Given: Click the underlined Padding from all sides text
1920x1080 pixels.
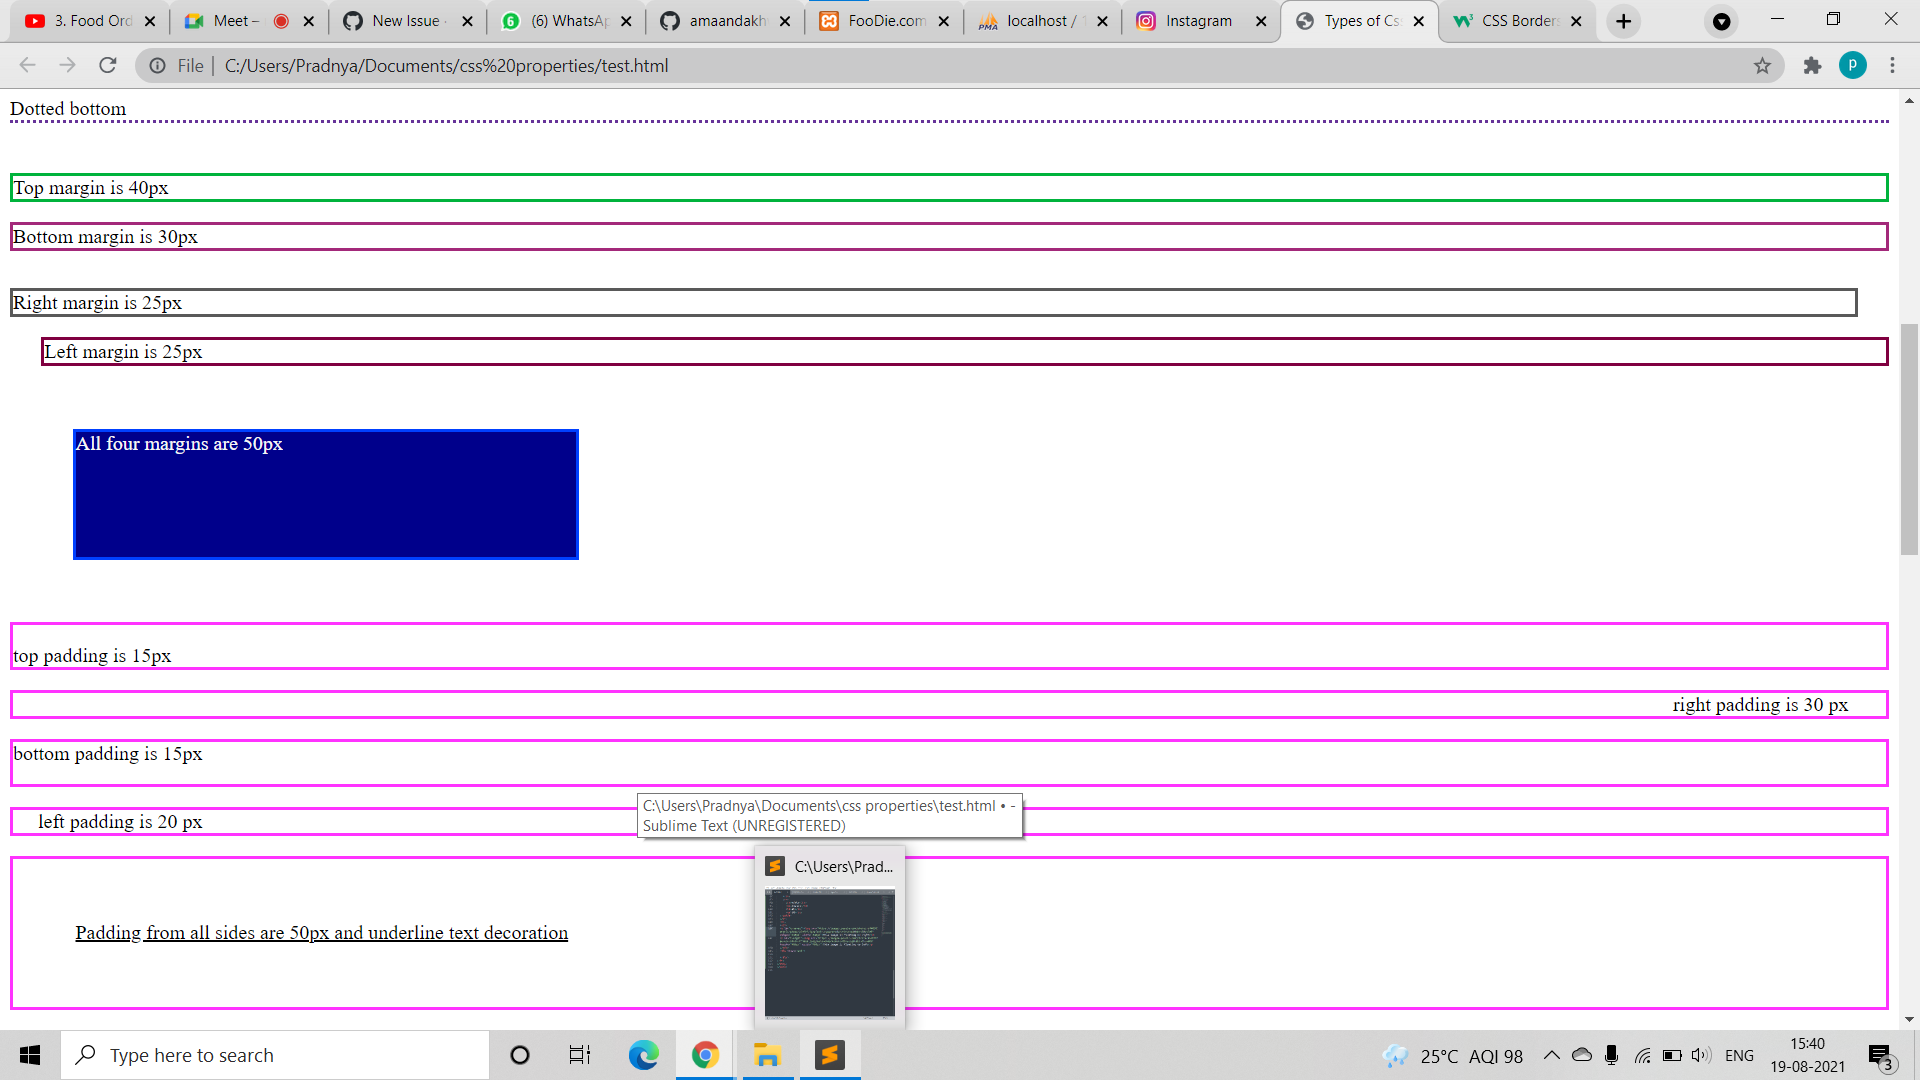Looking at the screenshot, I should click(321, 933).
